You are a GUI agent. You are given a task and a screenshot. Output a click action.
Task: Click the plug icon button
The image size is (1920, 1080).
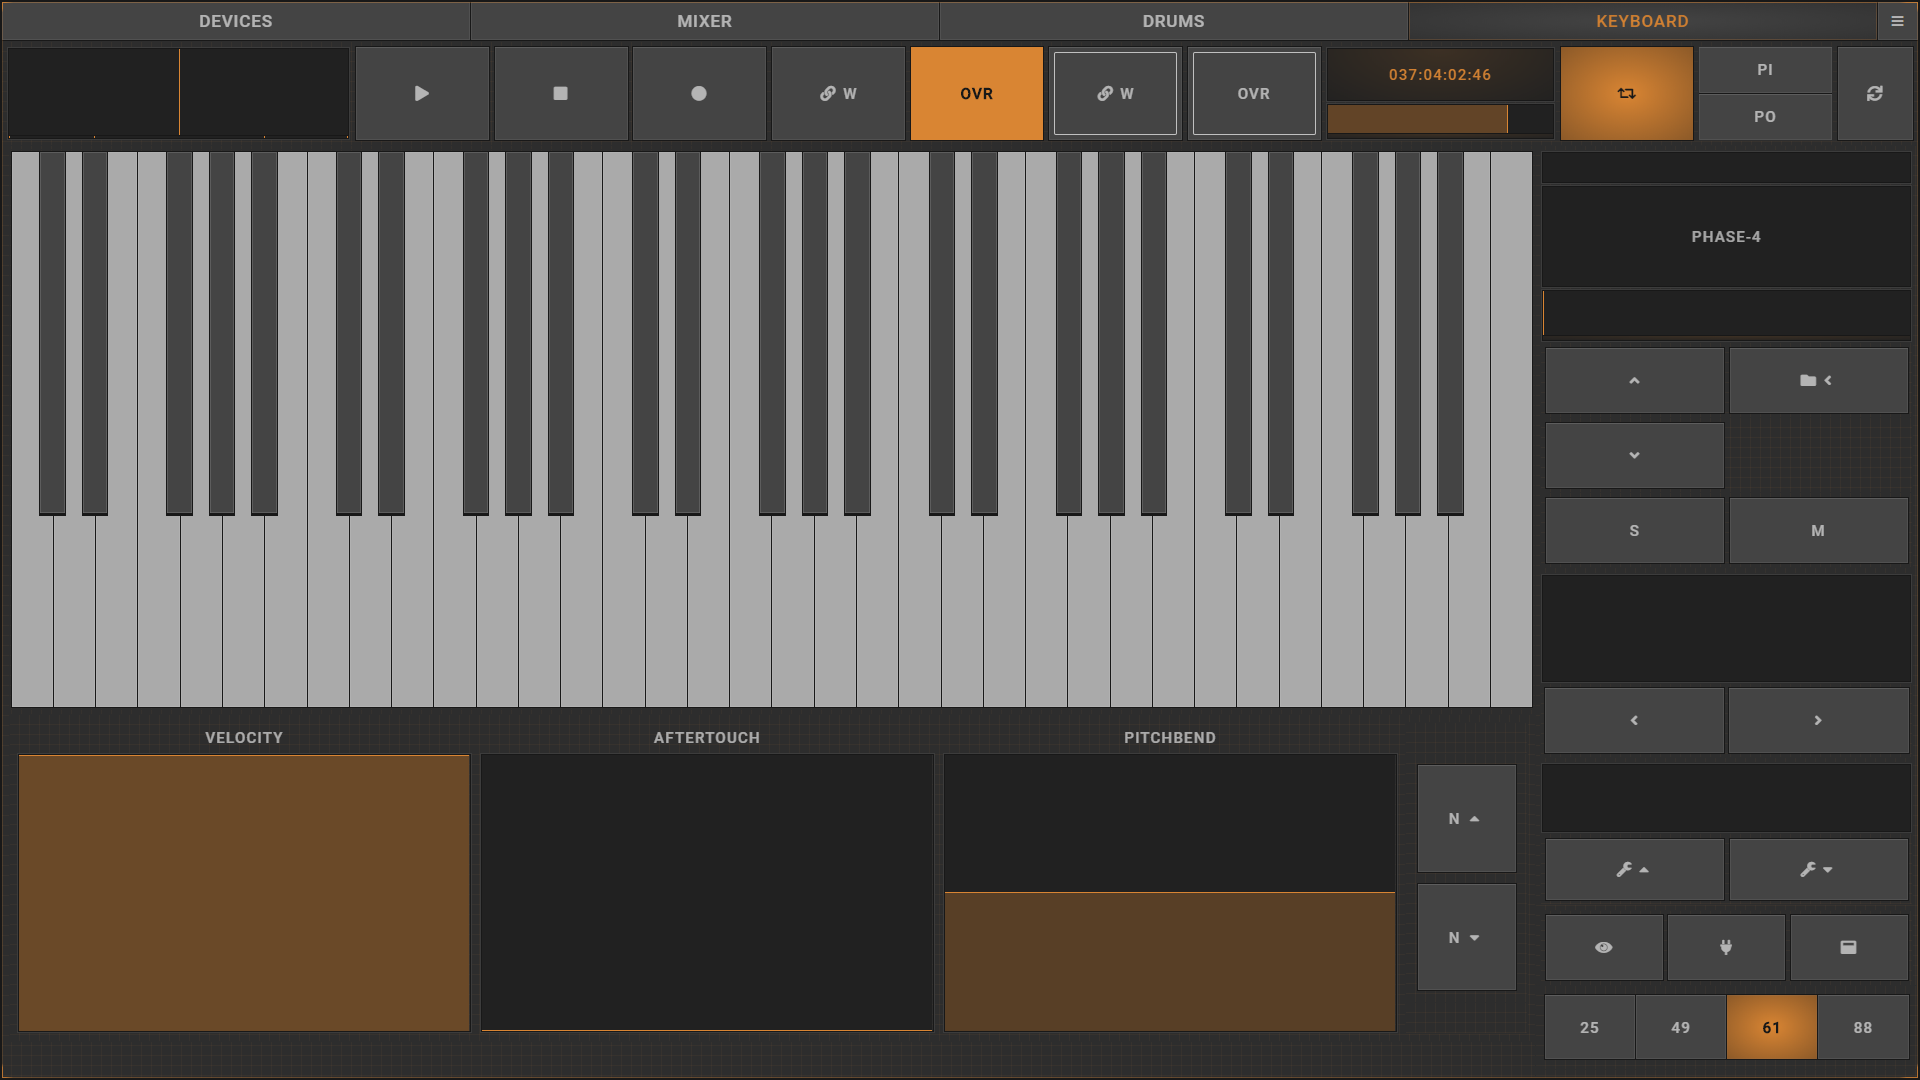1725,947
